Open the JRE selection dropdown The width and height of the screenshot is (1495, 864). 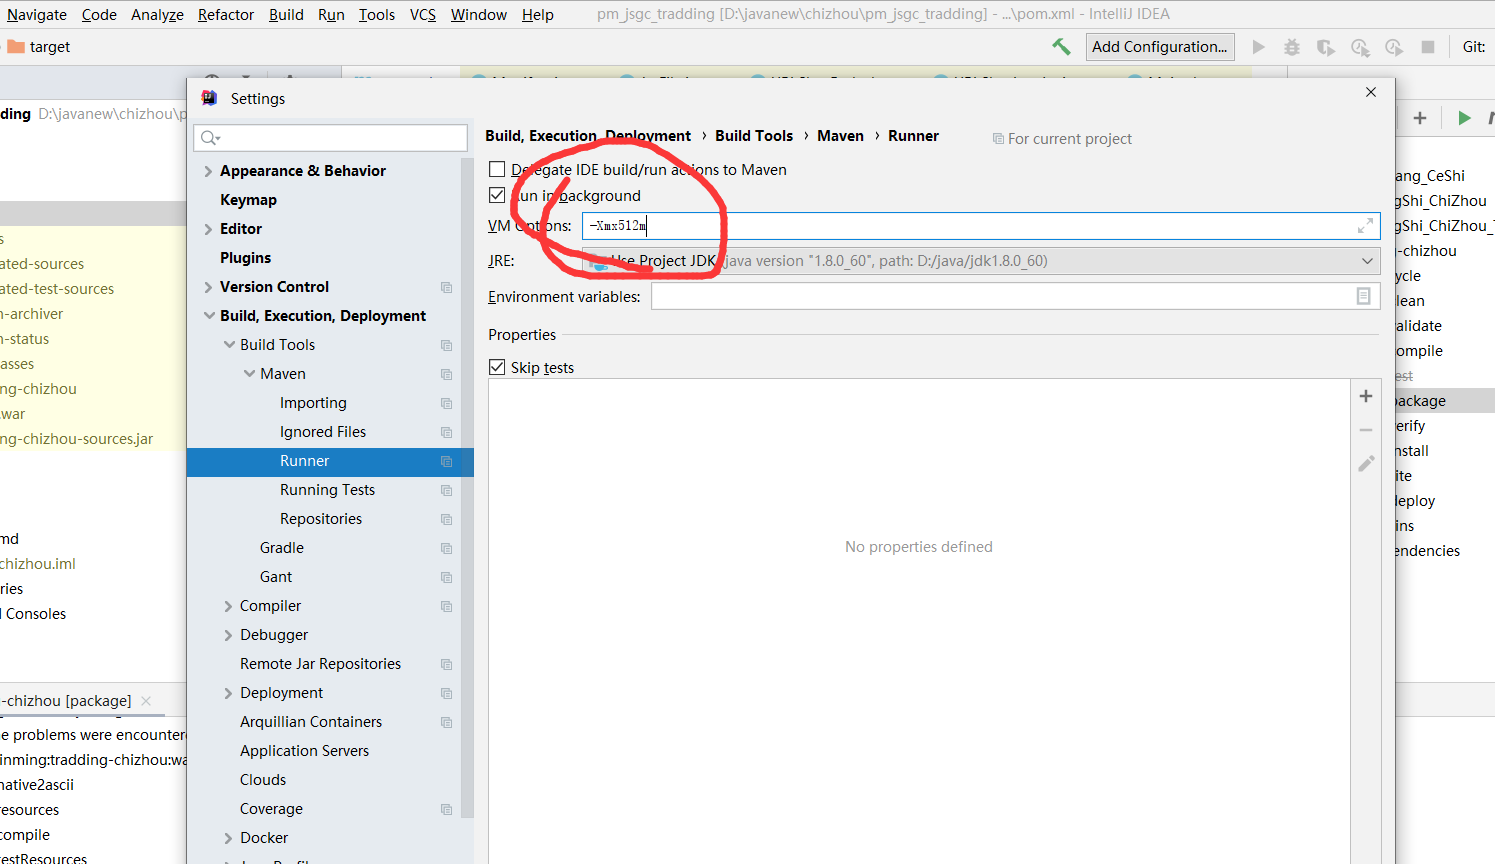click(x=1369, y=260)
